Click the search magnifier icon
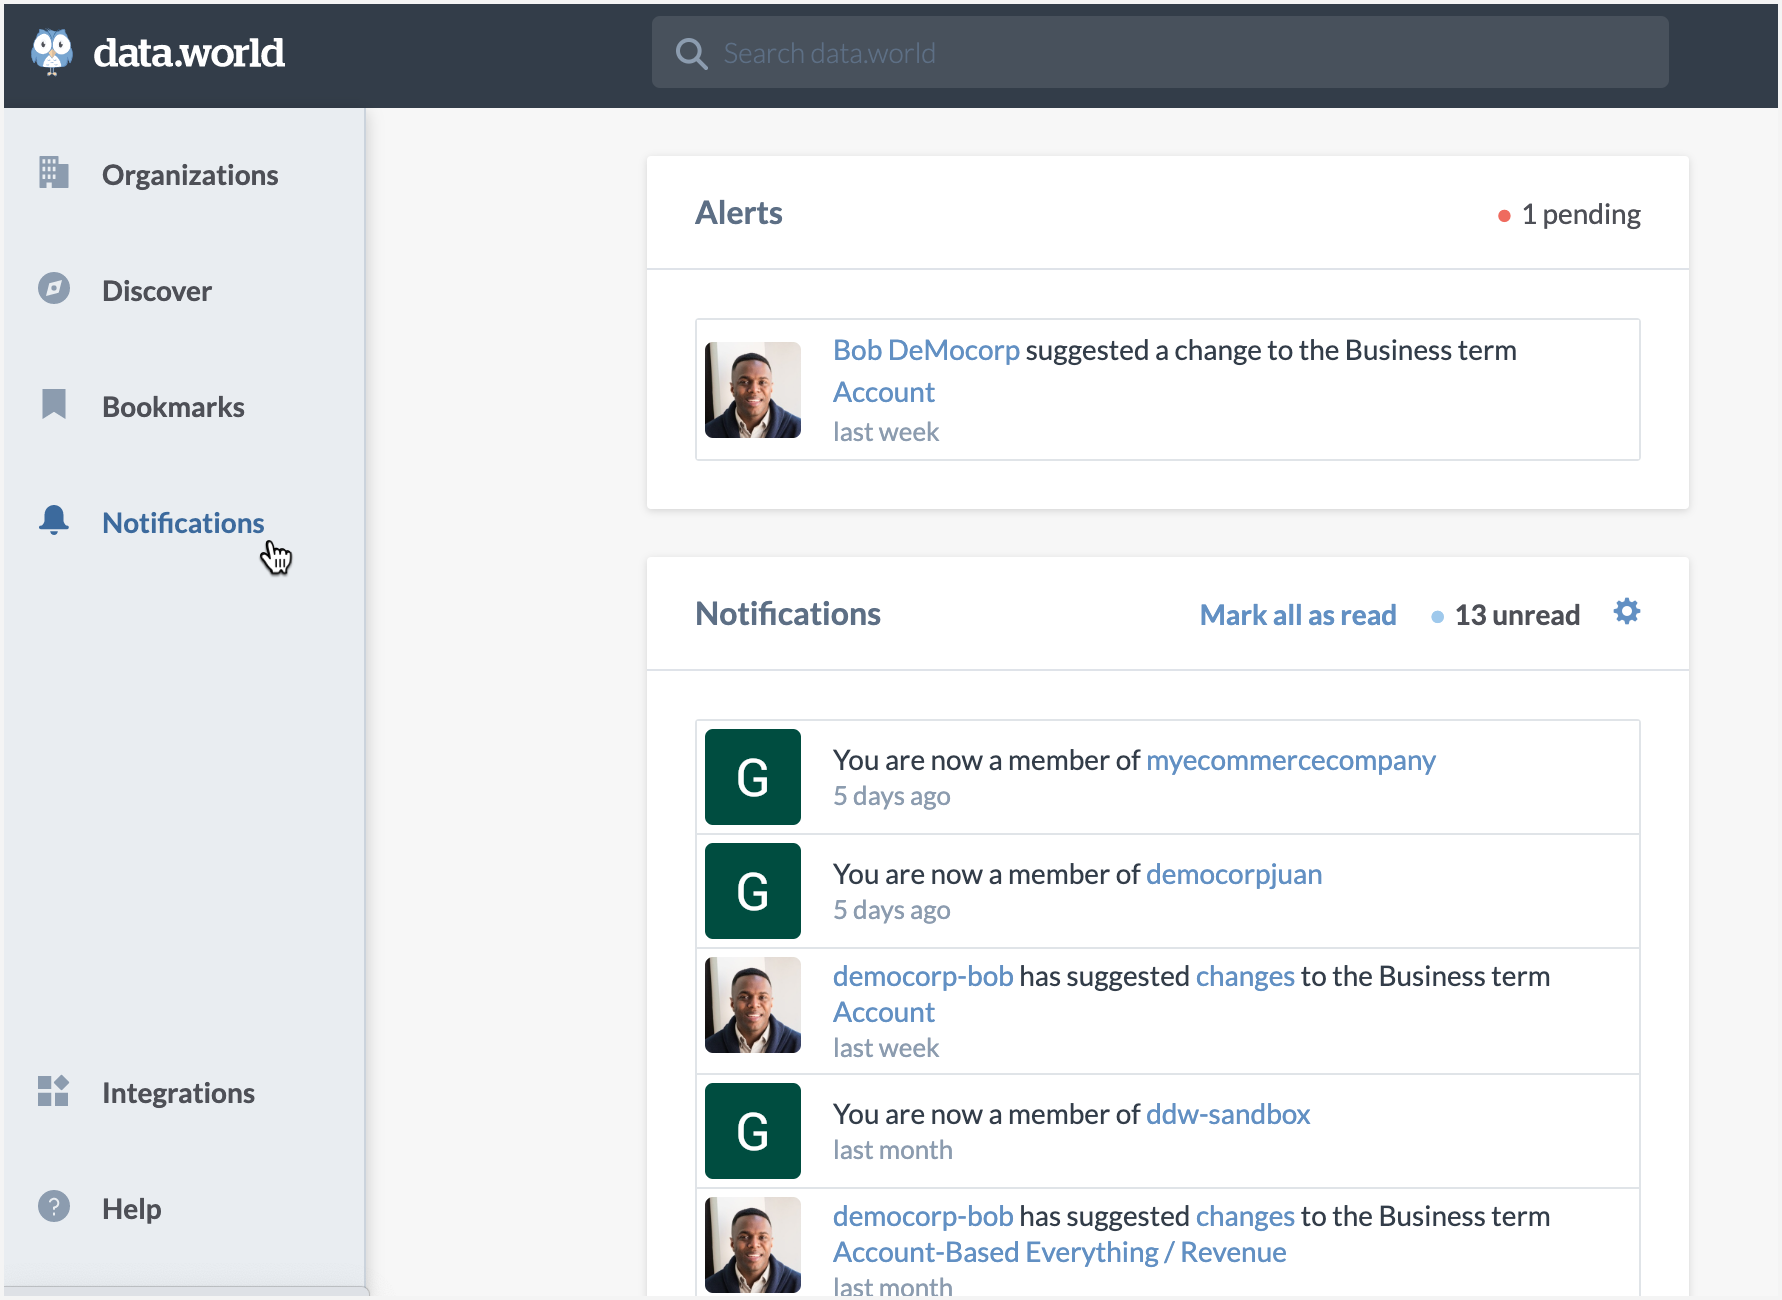Image resolution: width=1782 pixels, height=1300 pixels. click(x=691, y=53)
